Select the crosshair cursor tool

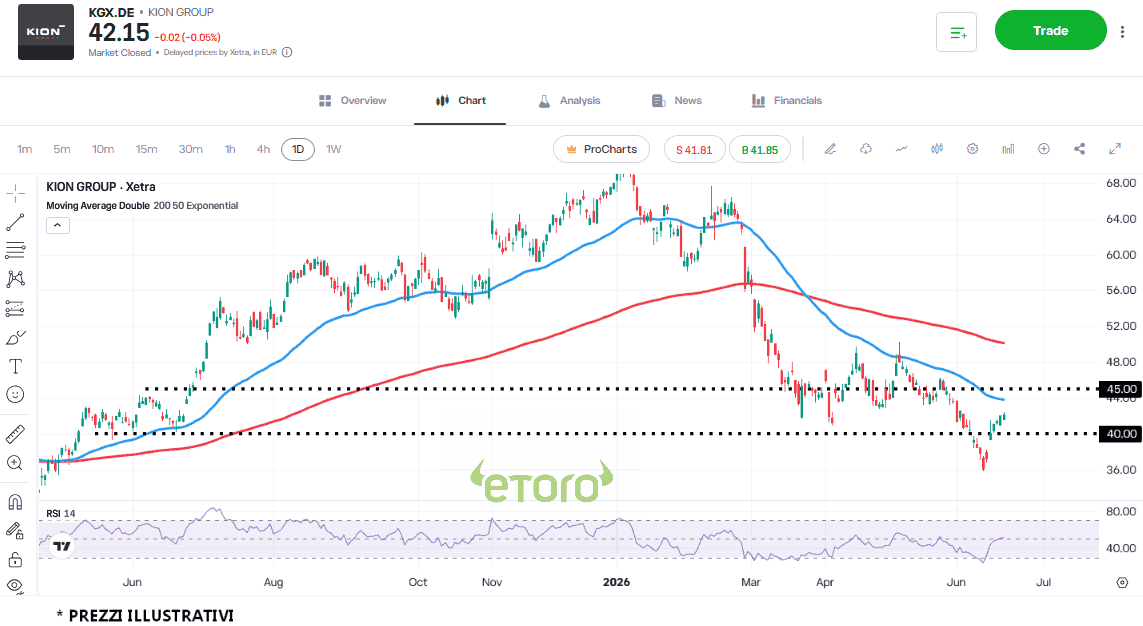pos(15,194)
